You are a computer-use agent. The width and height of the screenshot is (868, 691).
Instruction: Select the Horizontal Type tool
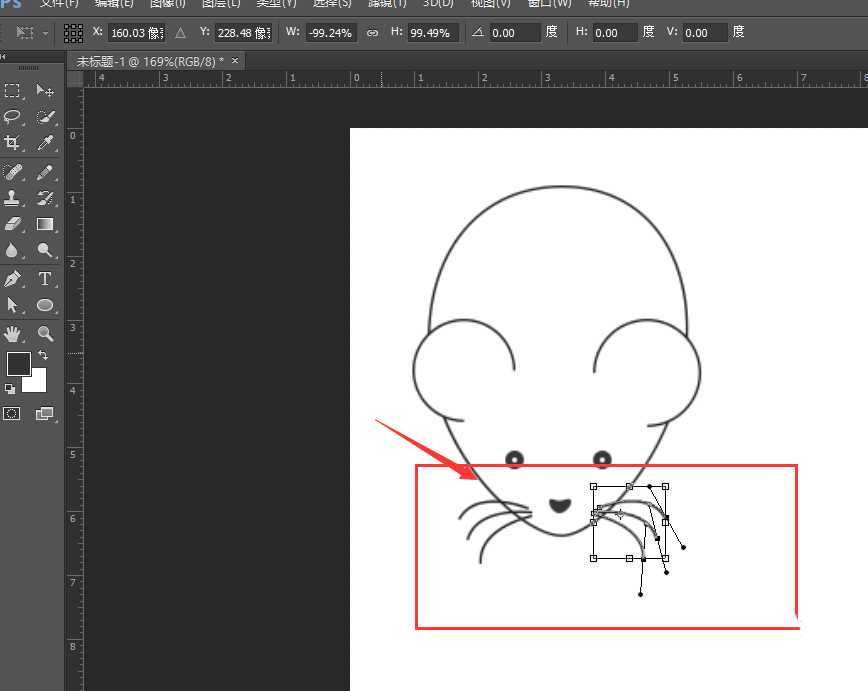[46, 278]
